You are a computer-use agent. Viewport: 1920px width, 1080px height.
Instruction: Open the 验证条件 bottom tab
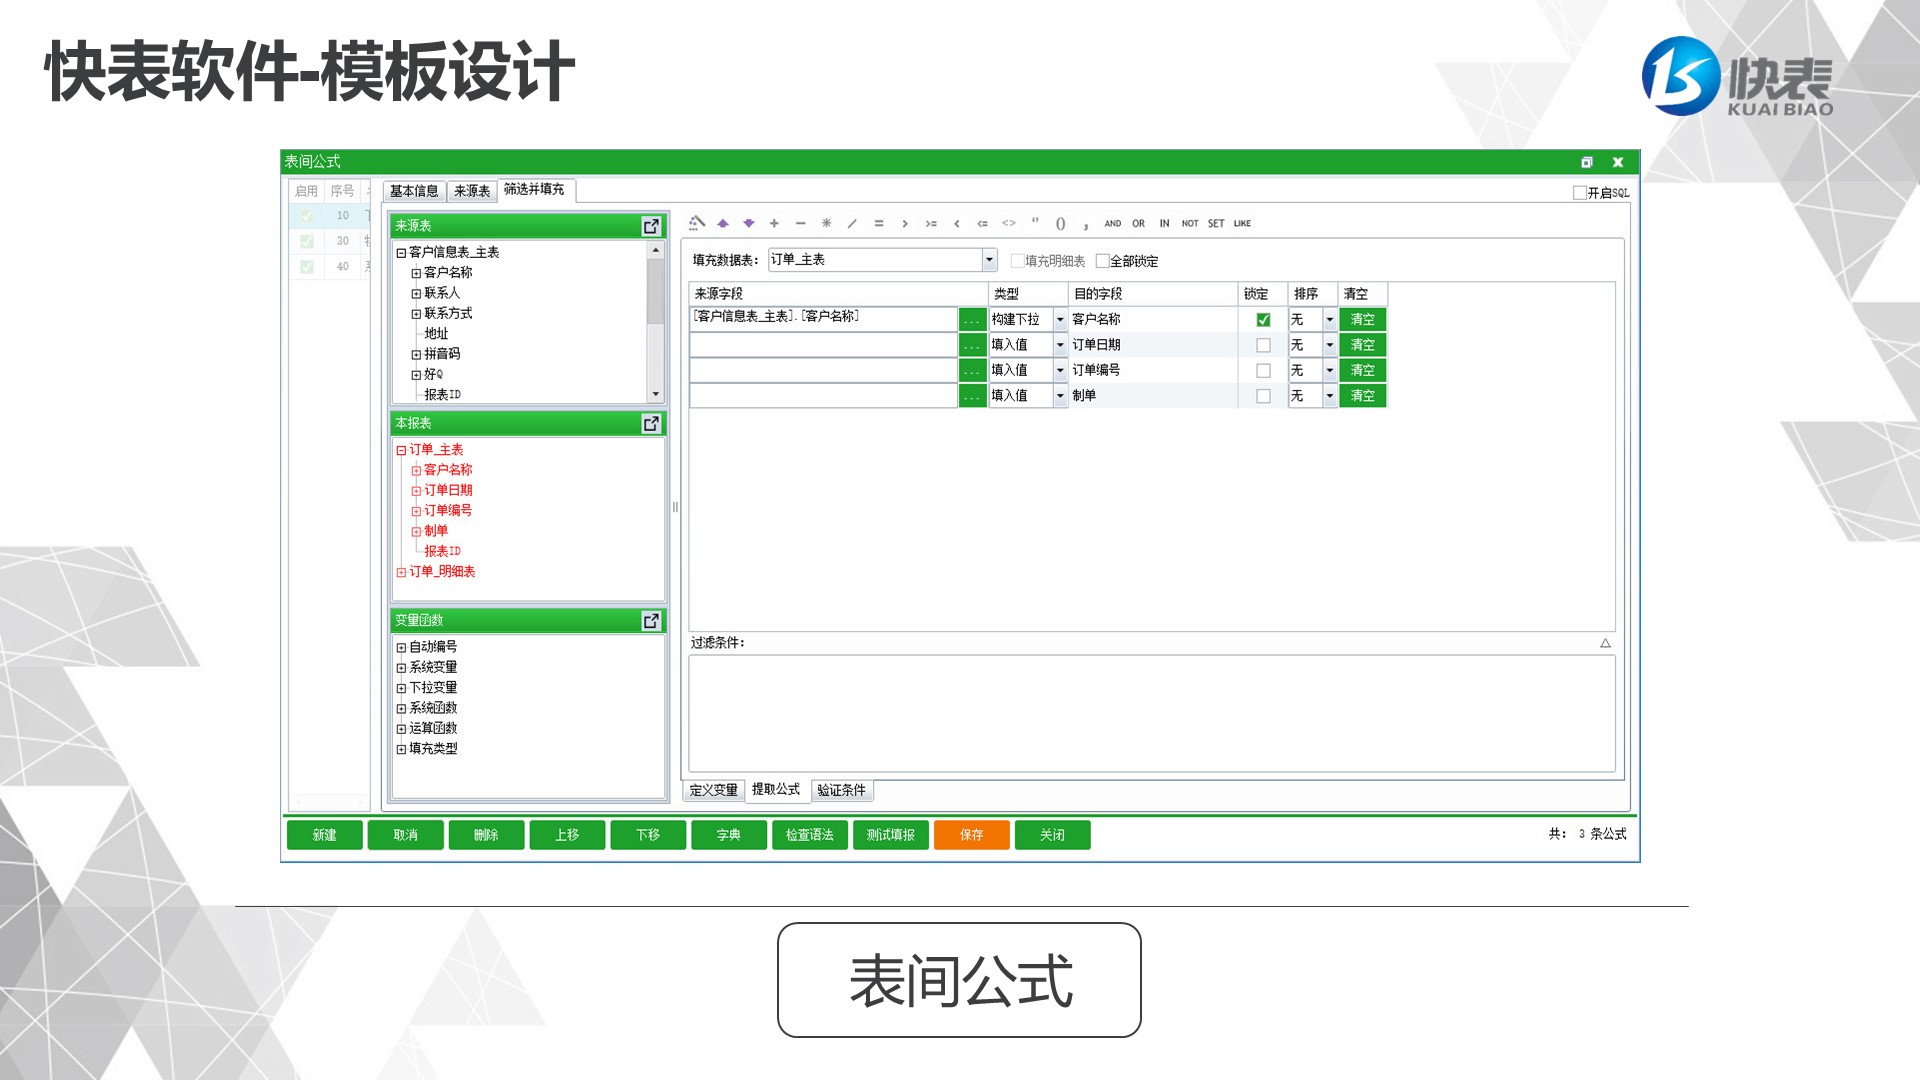coord(841,790)
